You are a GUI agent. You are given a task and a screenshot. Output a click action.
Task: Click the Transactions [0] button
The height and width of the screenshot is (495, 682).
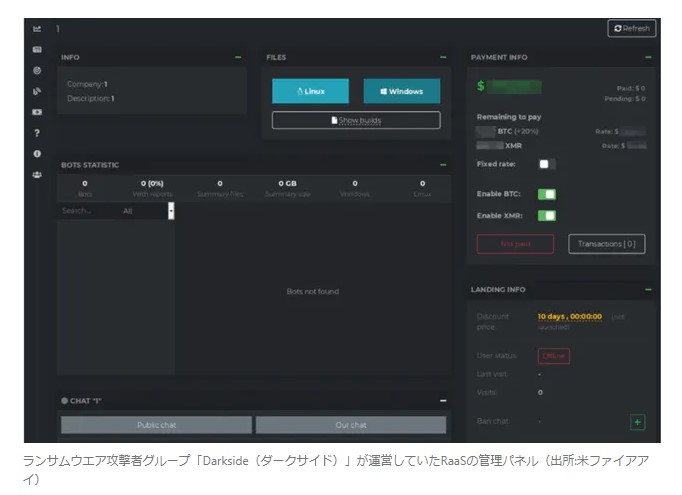[x=607, y=244]
